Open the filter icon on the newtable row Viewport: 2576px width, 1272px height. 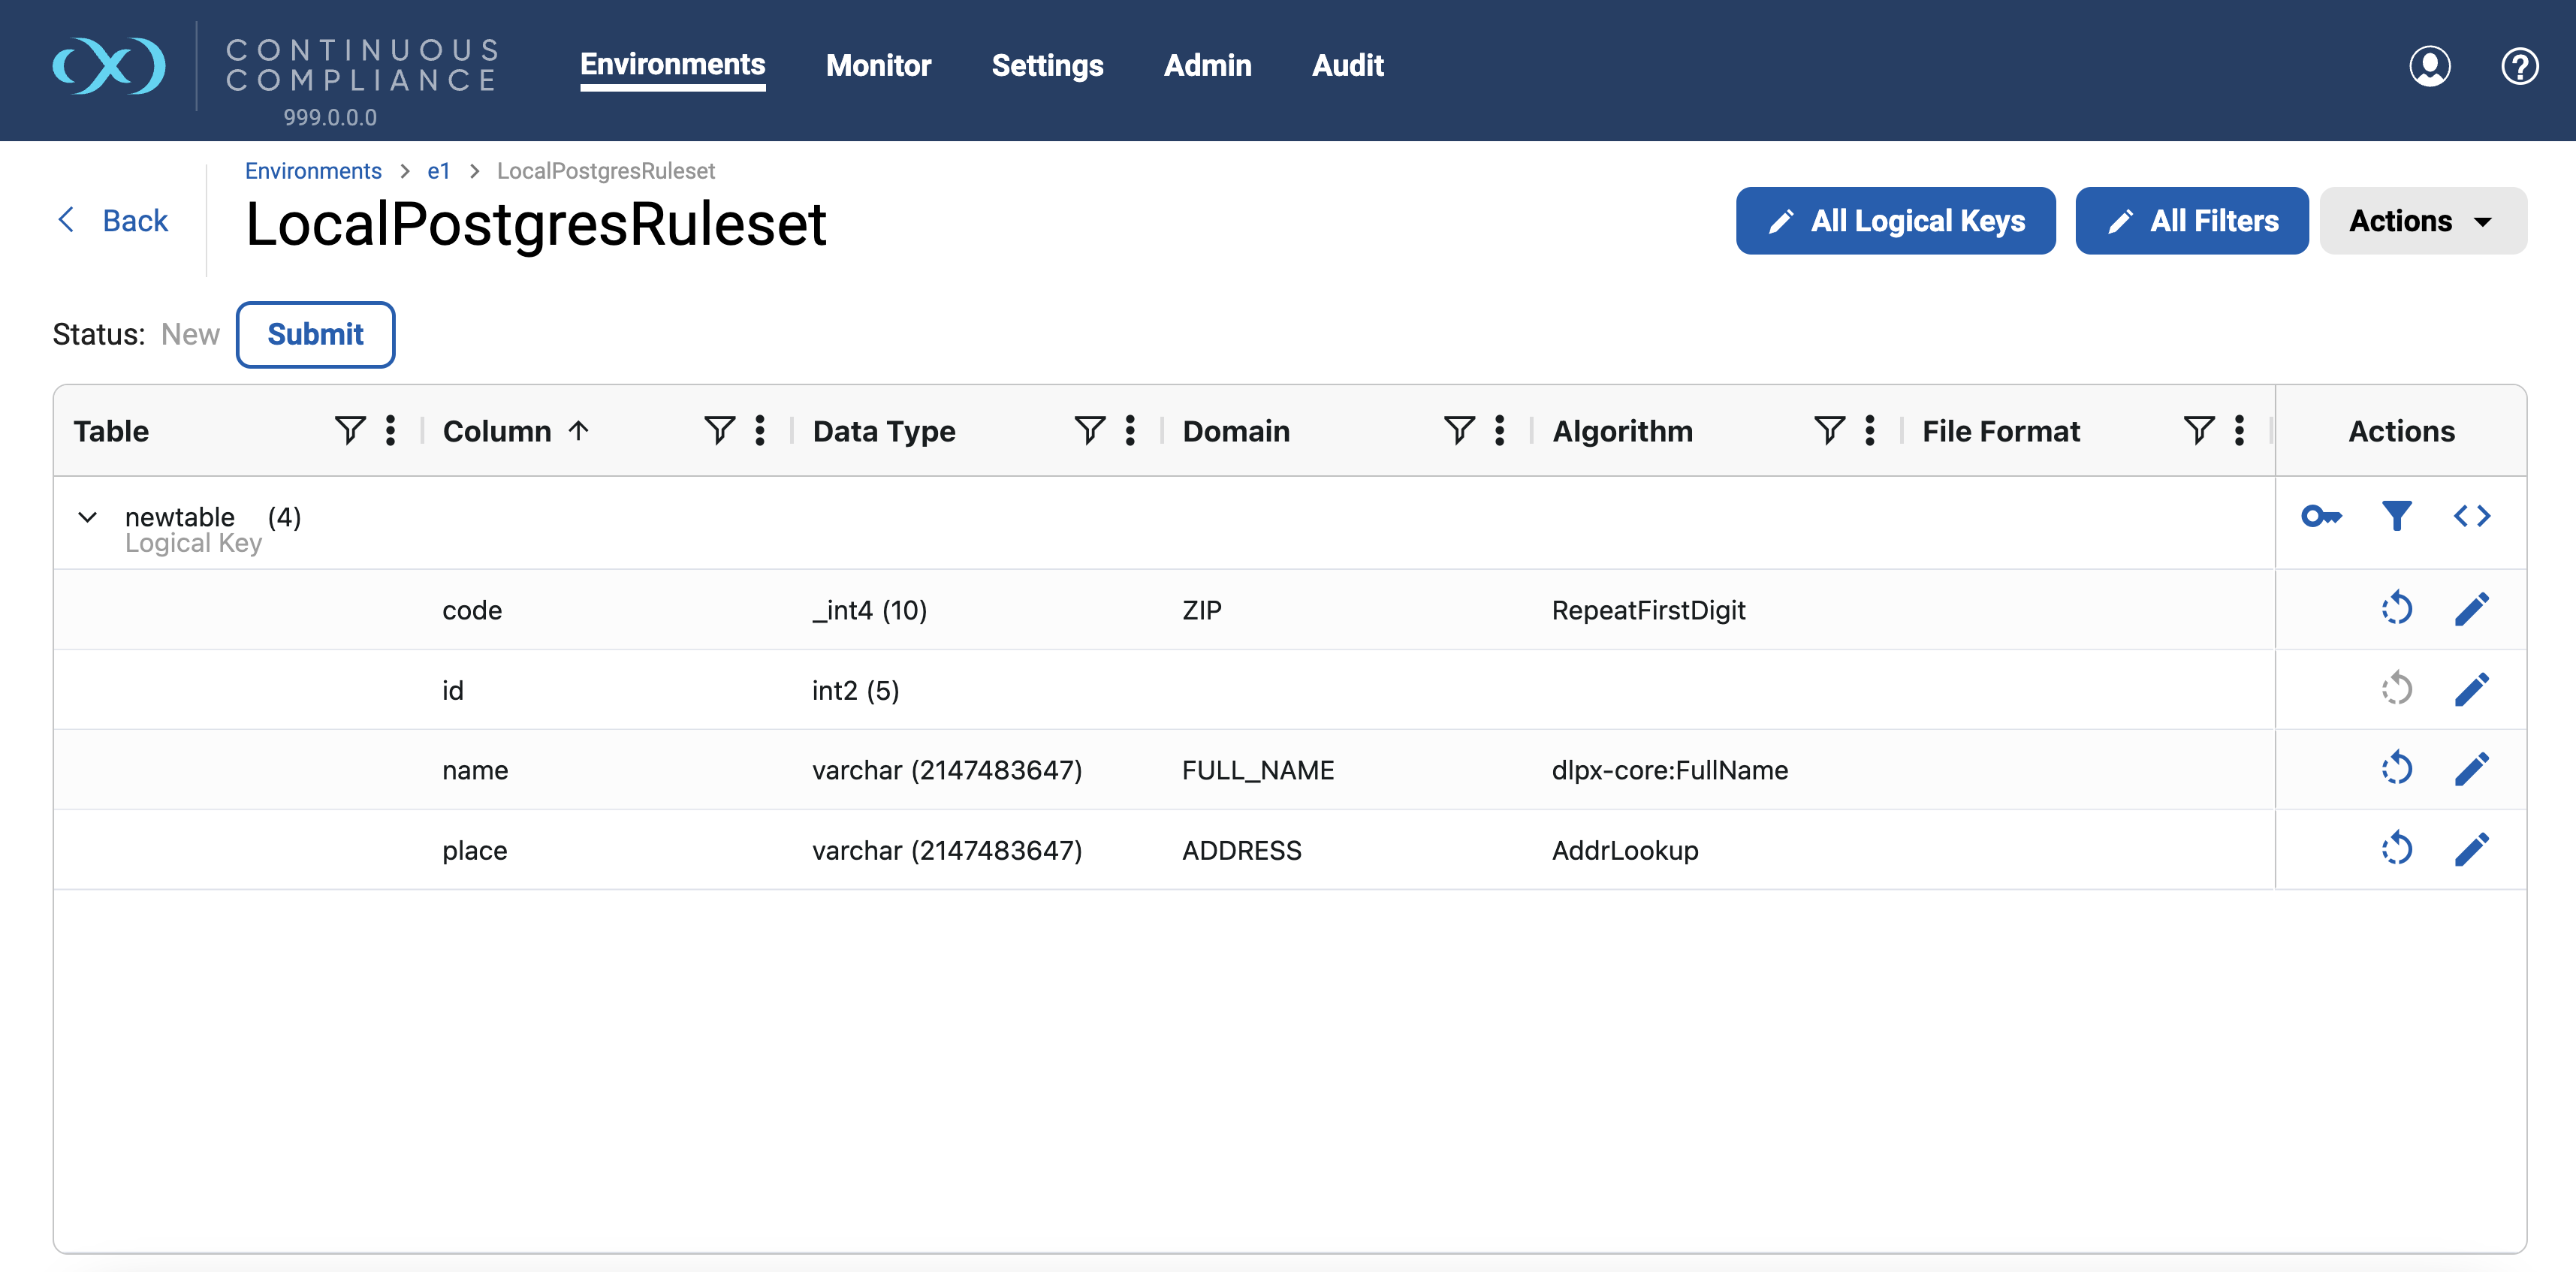[x=2396, y=517]
